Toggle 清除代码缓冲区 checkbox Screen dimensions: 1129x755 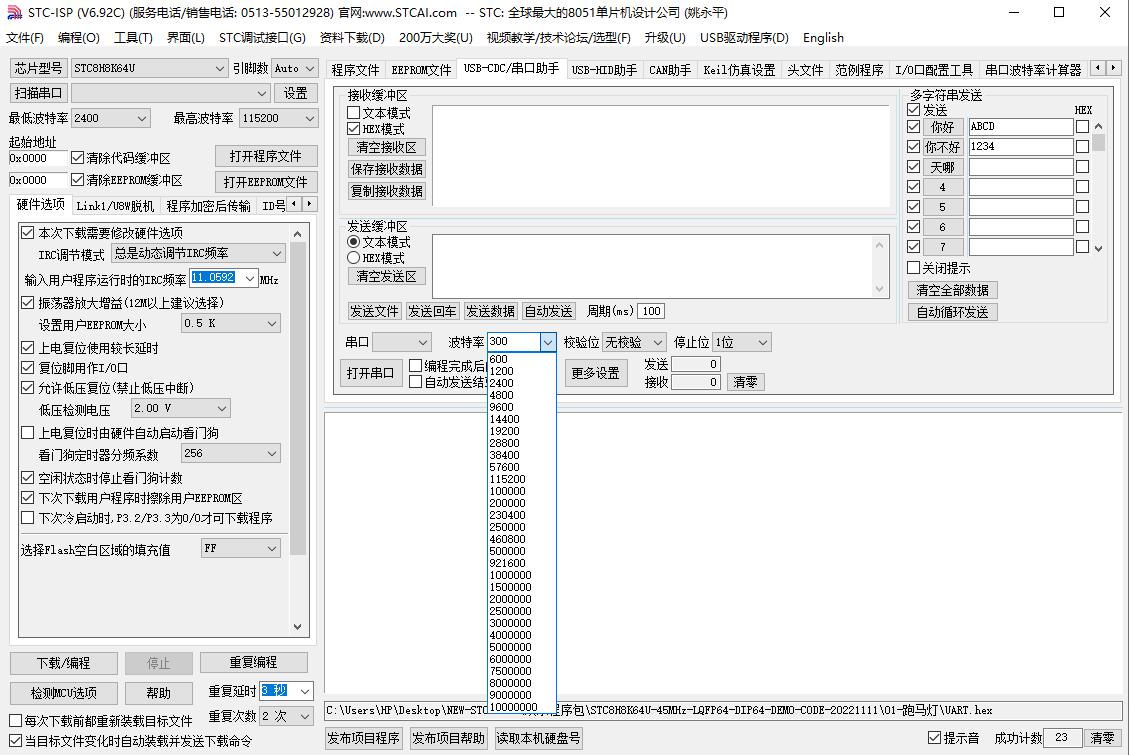click(x=78, y=158)
